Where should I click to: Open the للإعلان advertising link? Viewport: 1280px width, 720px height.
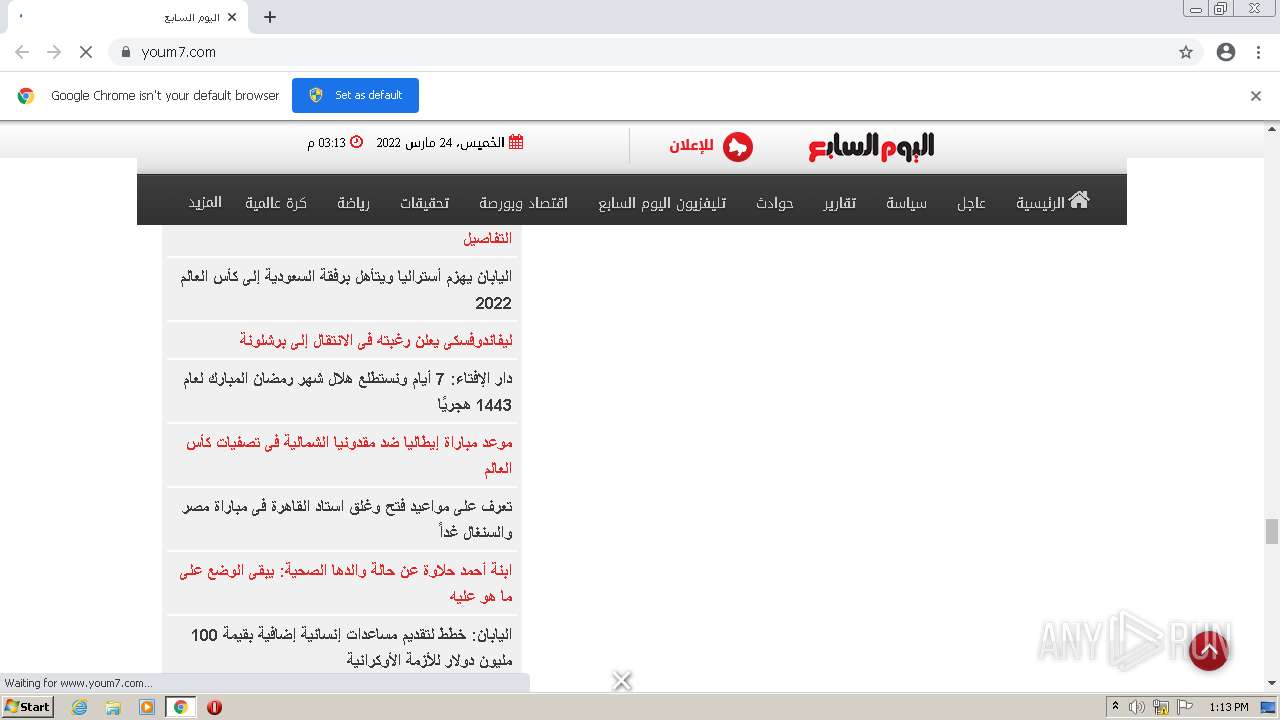(692, 146)
